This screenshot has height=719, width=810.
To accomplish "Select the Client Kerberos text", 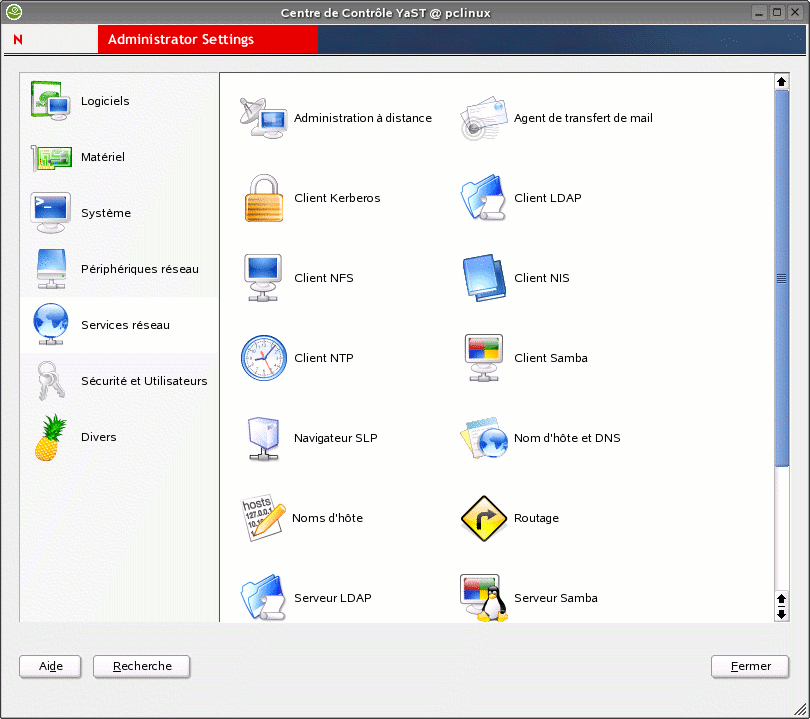I will [x=337, y=198].
